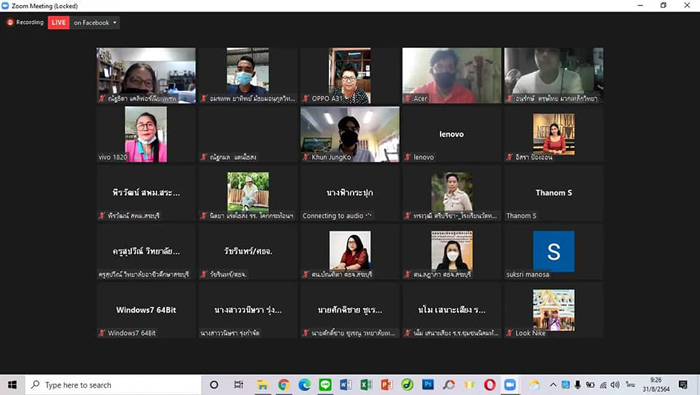Open the 'on Facebook' live stream dropdown
Viewport: 700px width, 395px height.
[x=95, y=22]
